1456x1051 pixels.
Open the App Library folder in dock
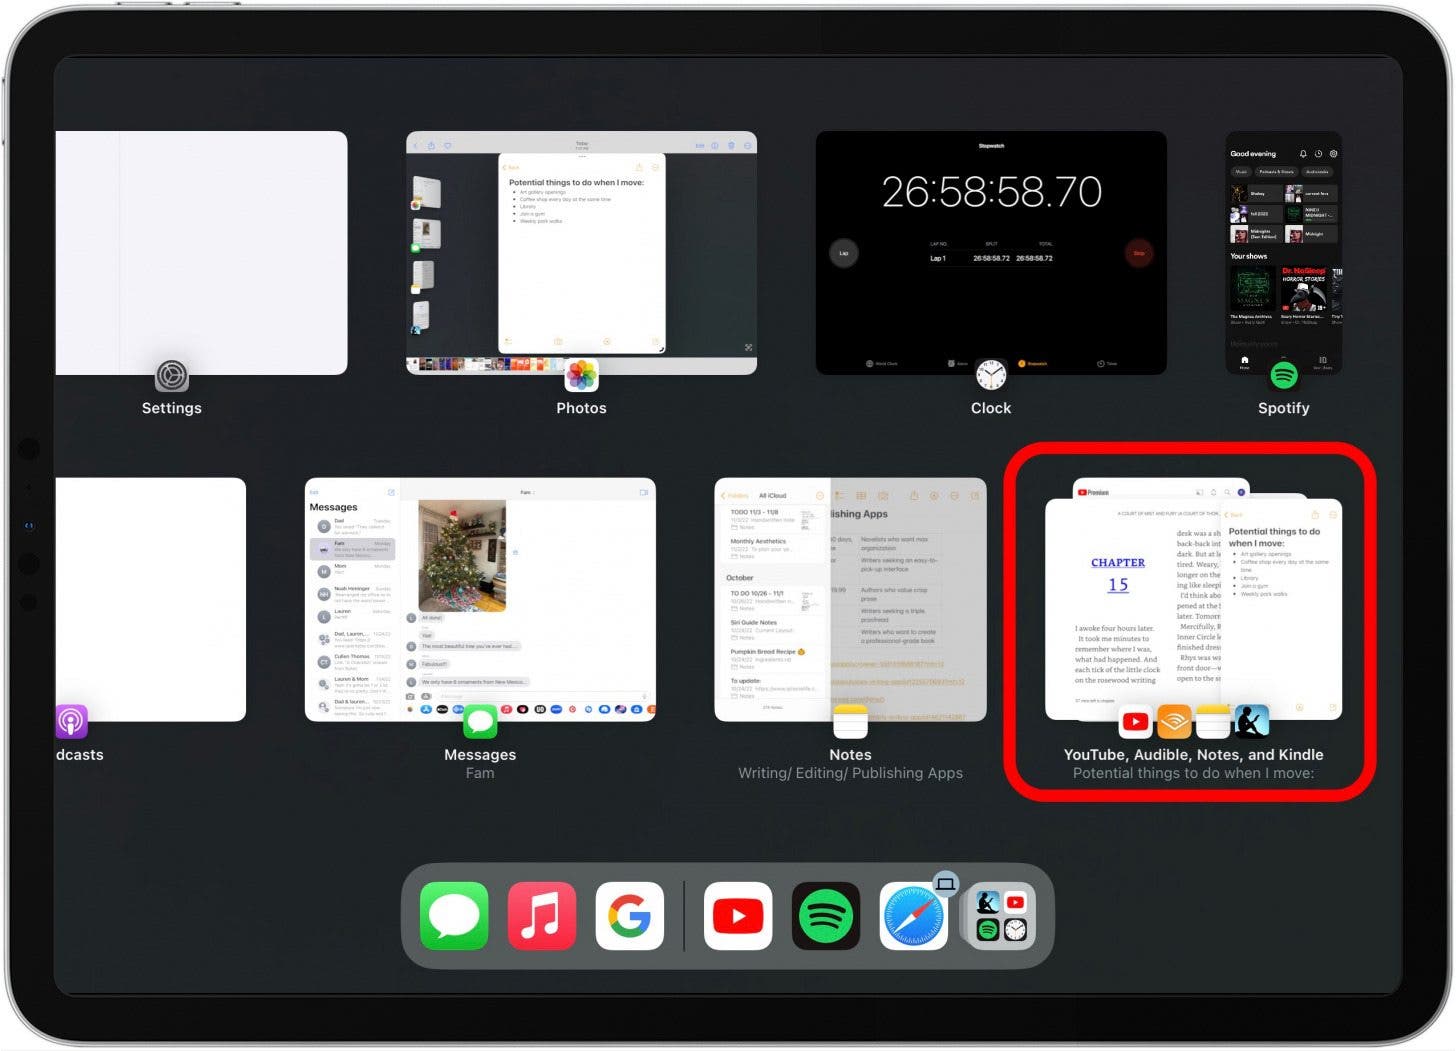[1001, 915]
